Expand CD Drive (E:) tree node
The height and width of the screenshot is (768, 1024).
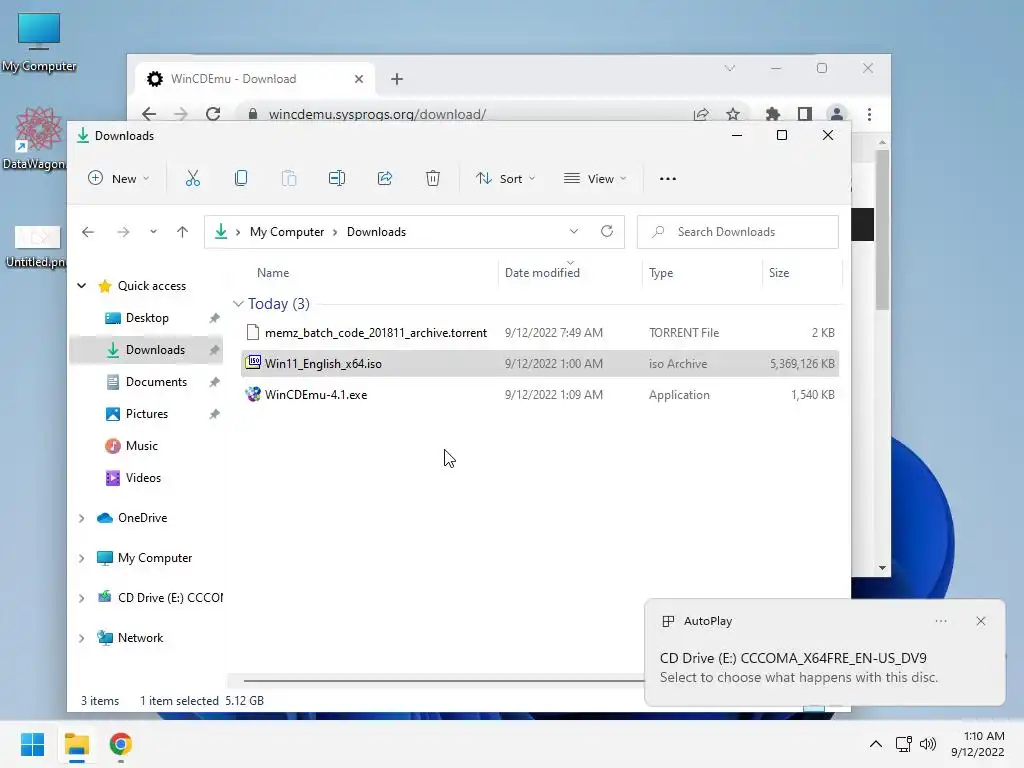(x=82, y=598)
